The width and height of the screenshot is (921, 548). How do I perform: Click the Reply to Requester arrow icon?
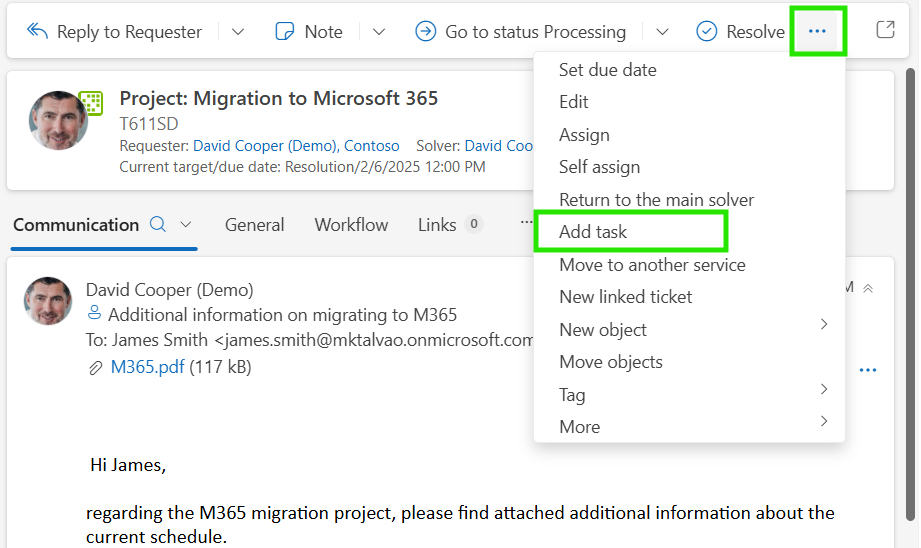[38, 31]
